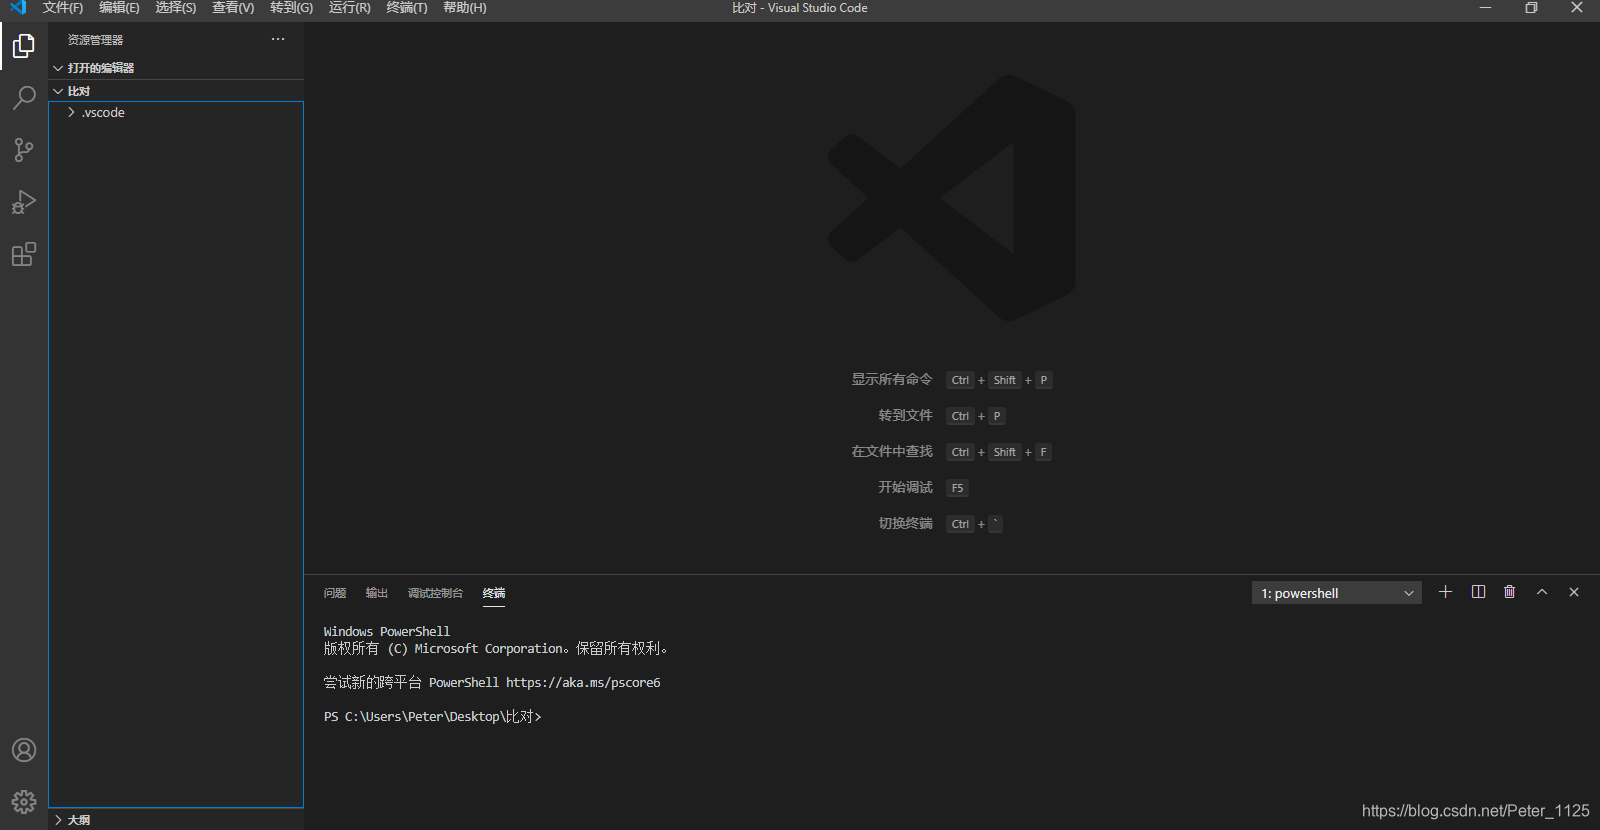Viewport: 1600px width, 830px height.
Task: Open the 终端(T) menu
Action: point(407,7)
